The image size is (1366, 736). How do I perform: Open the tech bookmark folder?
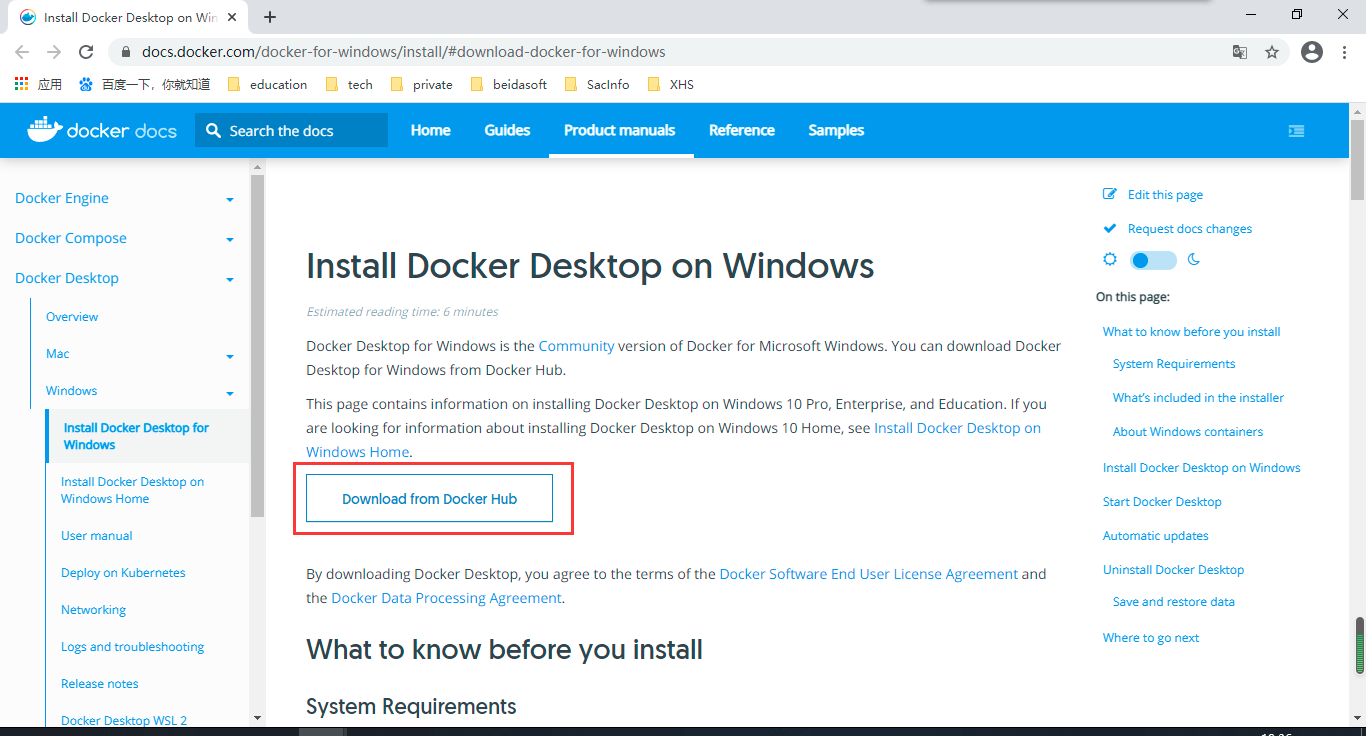coord(349,84)
